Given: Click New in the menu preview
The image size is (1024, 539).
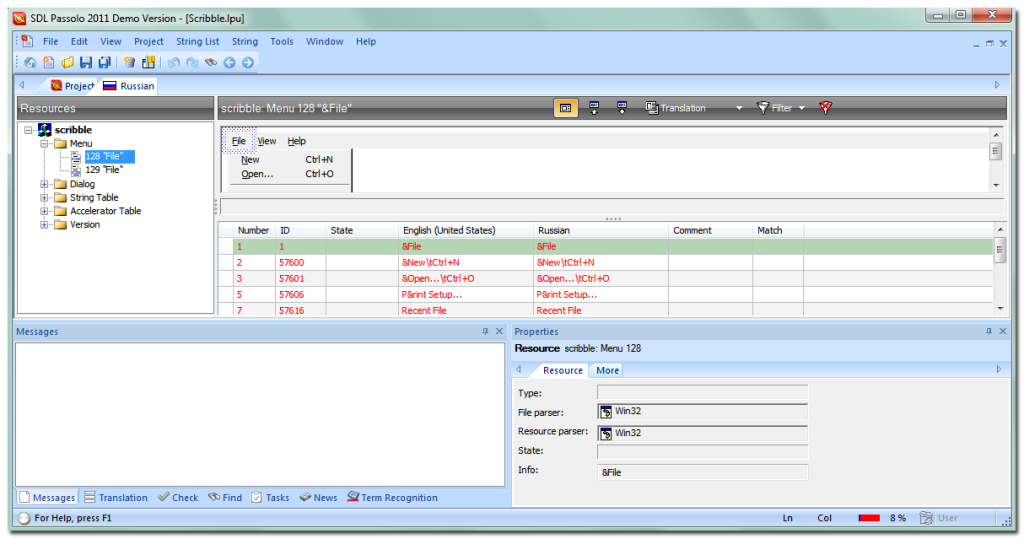Looking at the screenshot, I should pos(250,159).
